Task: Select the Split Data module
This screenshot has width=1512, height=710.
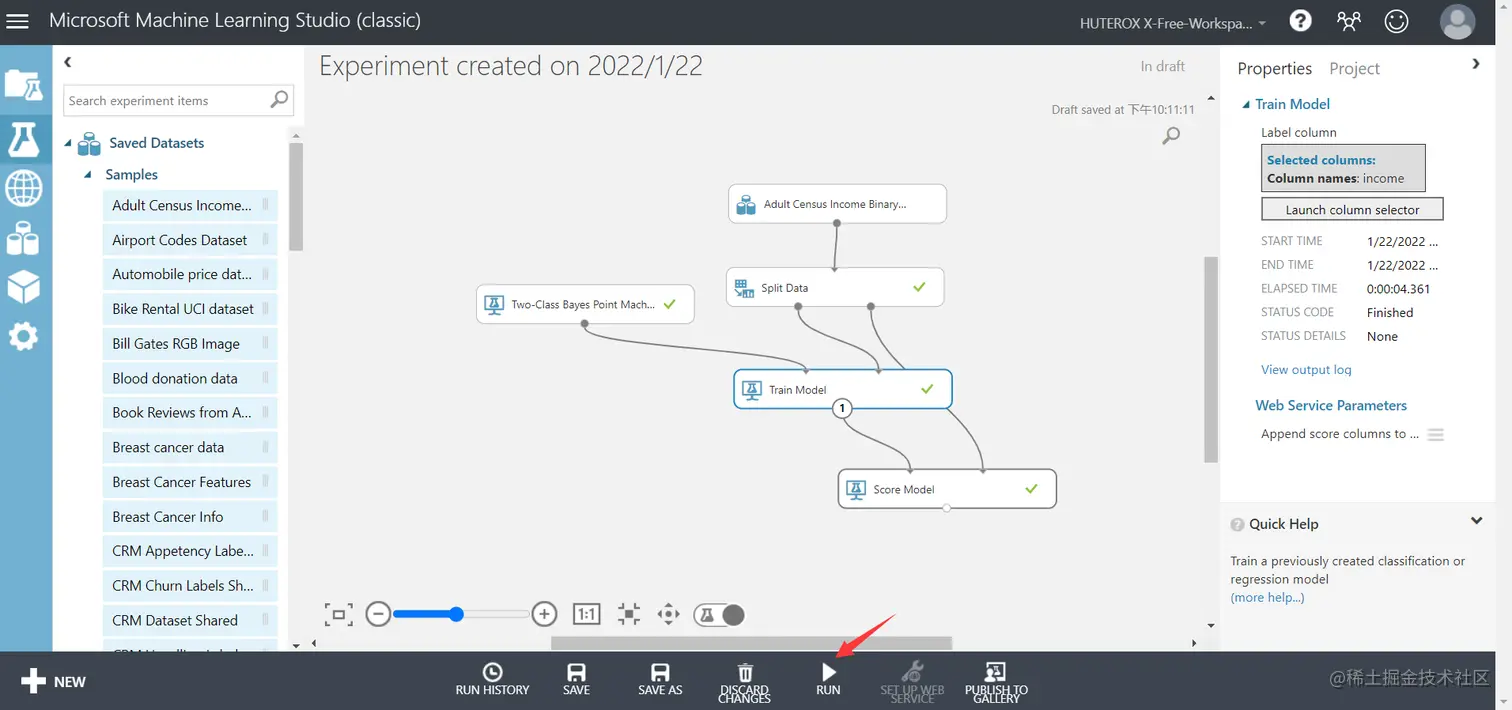Action: 835,287
